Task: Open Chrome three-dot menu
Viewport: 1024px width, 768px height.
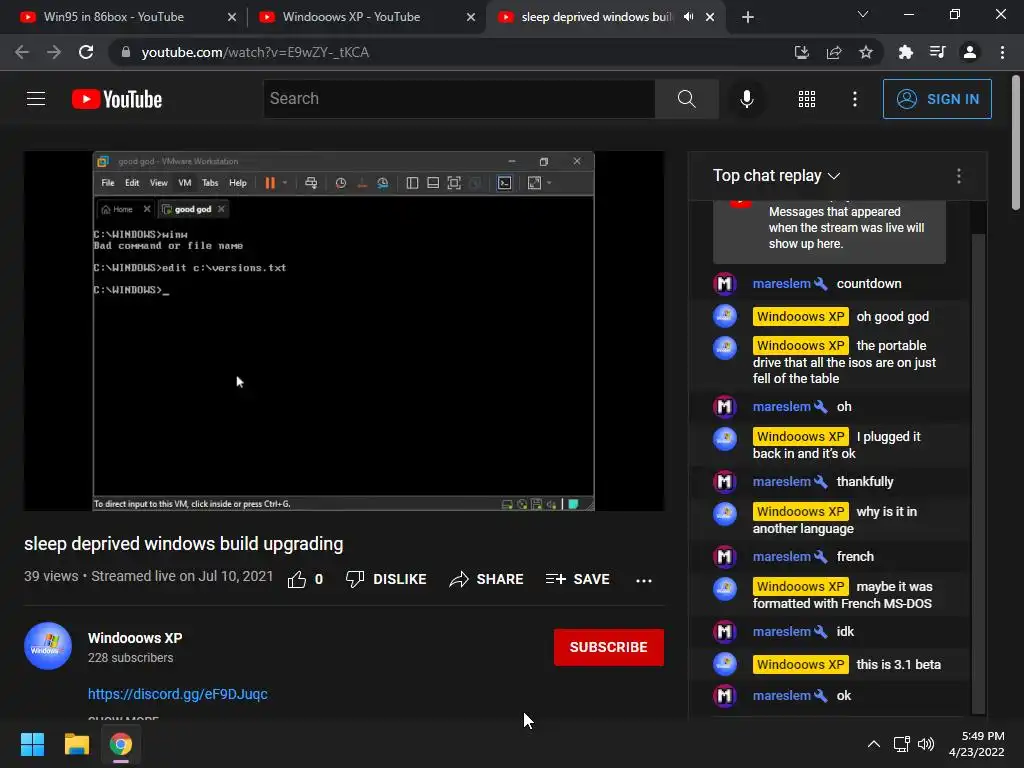Action: 1002,52
